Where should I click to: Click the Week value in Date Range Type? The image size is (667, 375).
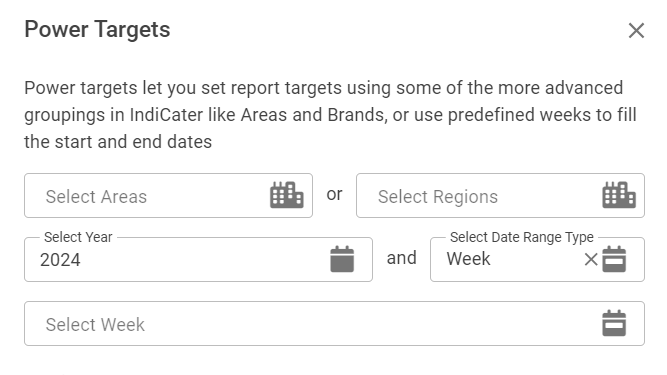468,259
